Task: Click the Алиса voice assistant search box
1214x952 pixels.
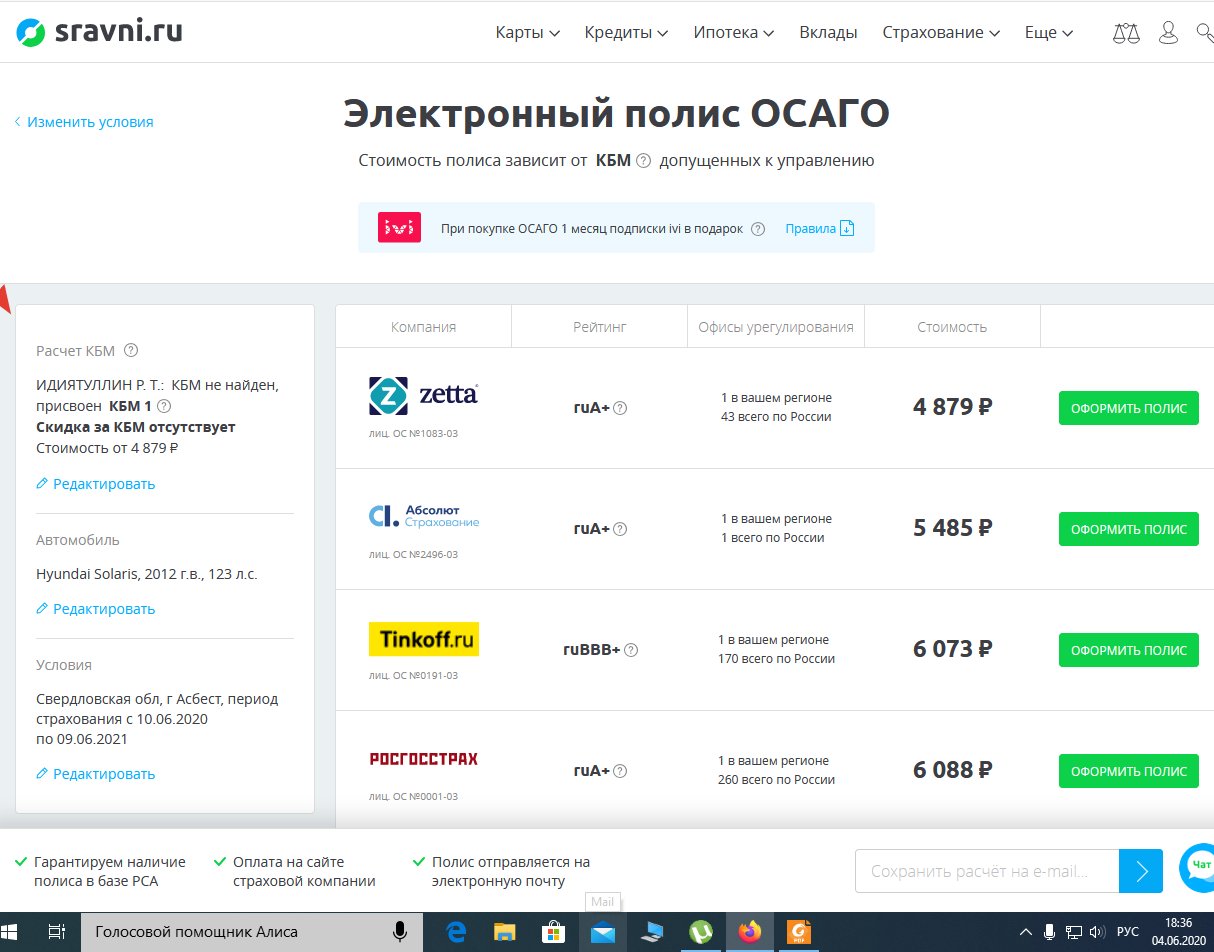Action: (x=250, y=932)
